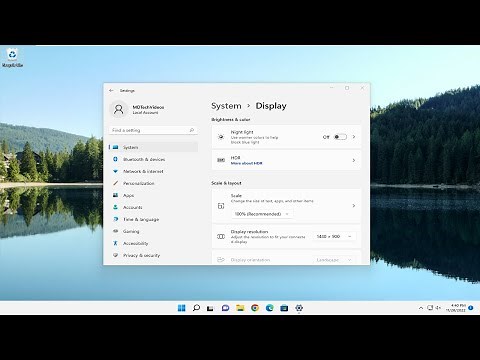
Task: Open the display resolution dropdown
Action: point(334,236)
